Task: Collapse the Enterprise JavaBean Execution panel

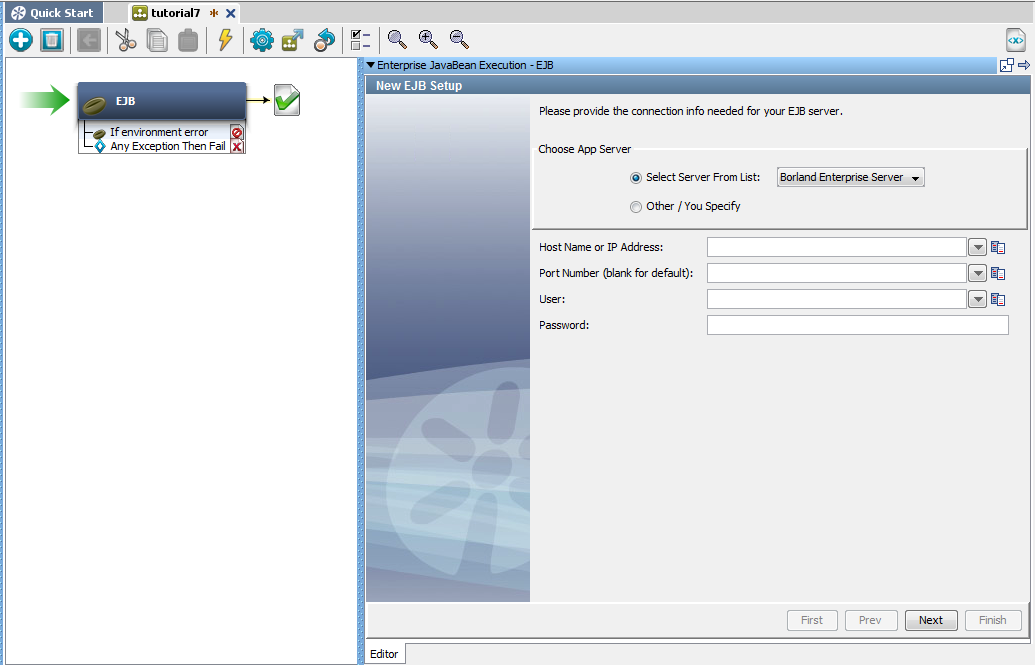Action: pyautogui.click(x=371, y=64)
